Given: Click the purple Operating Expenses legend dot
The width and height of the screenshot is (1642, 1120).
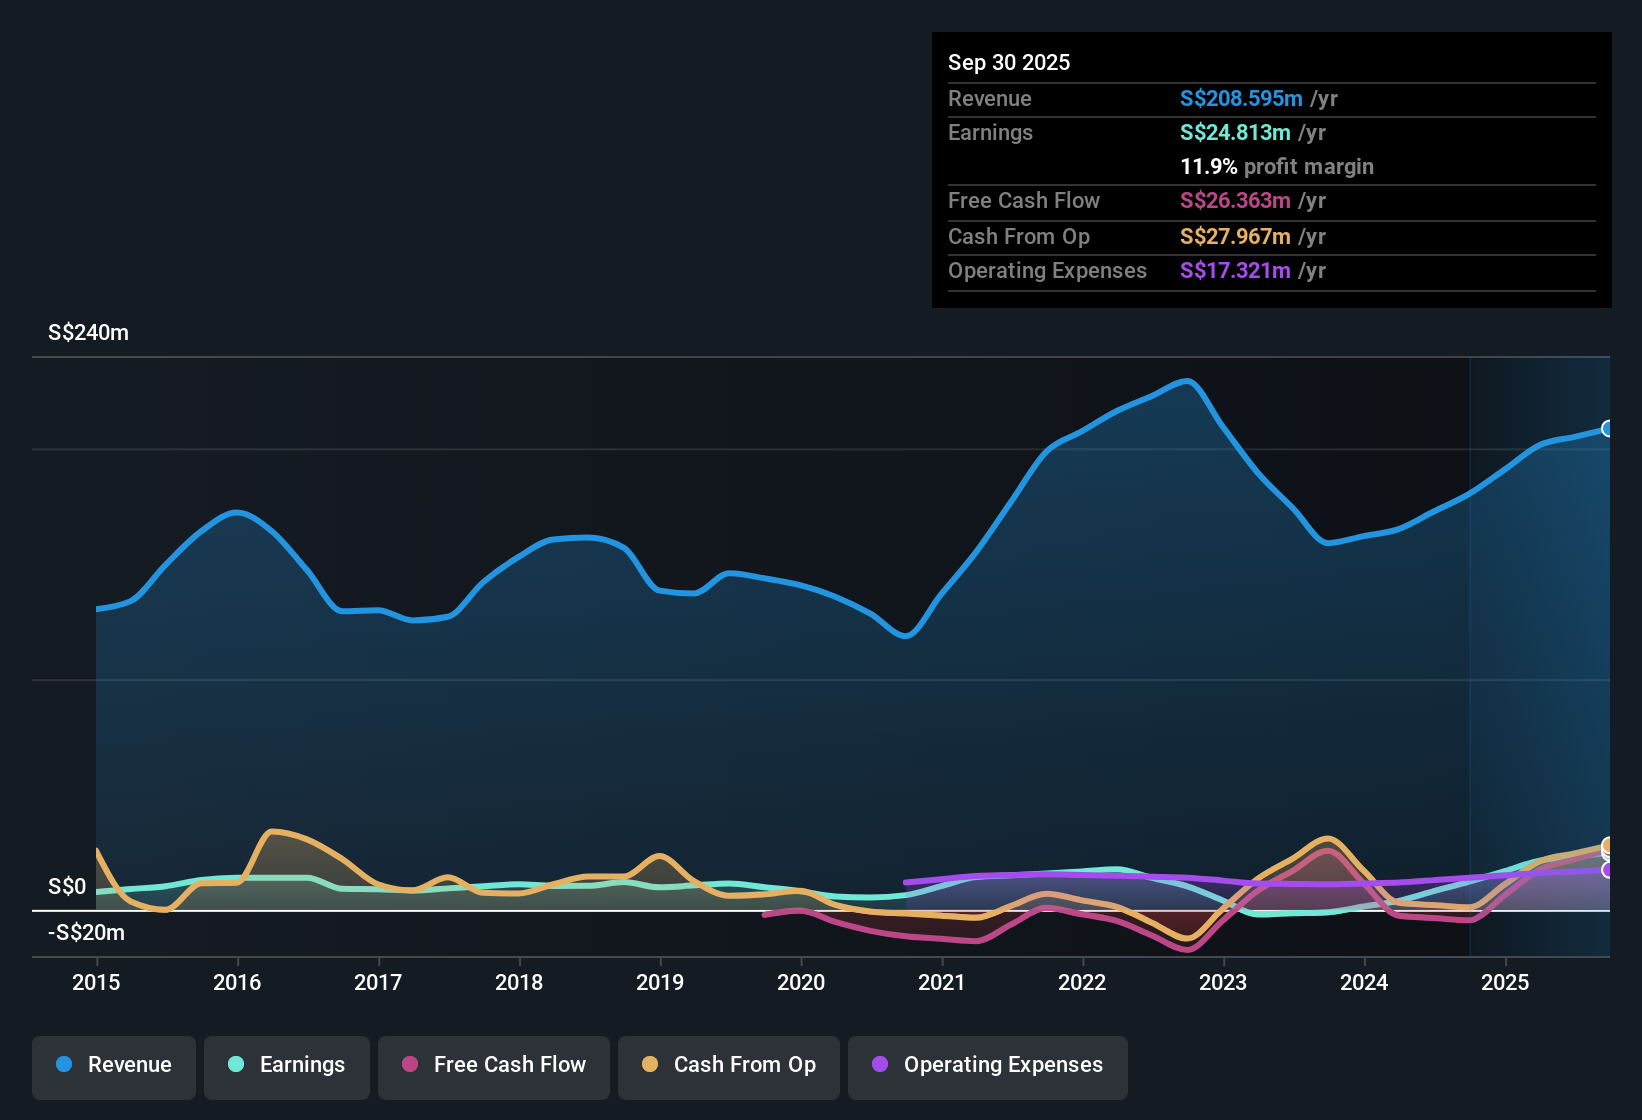Looking at the screenshot, I should point(880,1065).
